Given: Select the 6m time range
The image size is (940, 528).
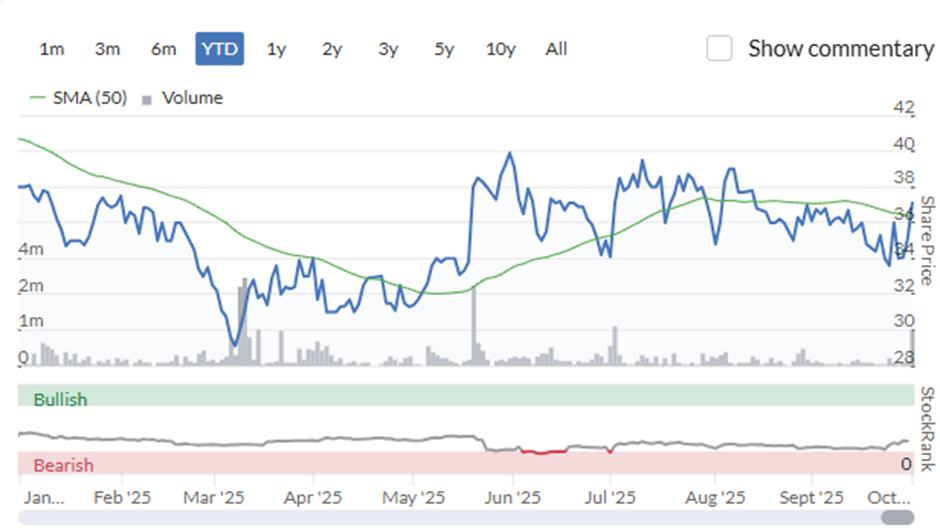Looking at the screenshot, I should click(x=164, y=49).
